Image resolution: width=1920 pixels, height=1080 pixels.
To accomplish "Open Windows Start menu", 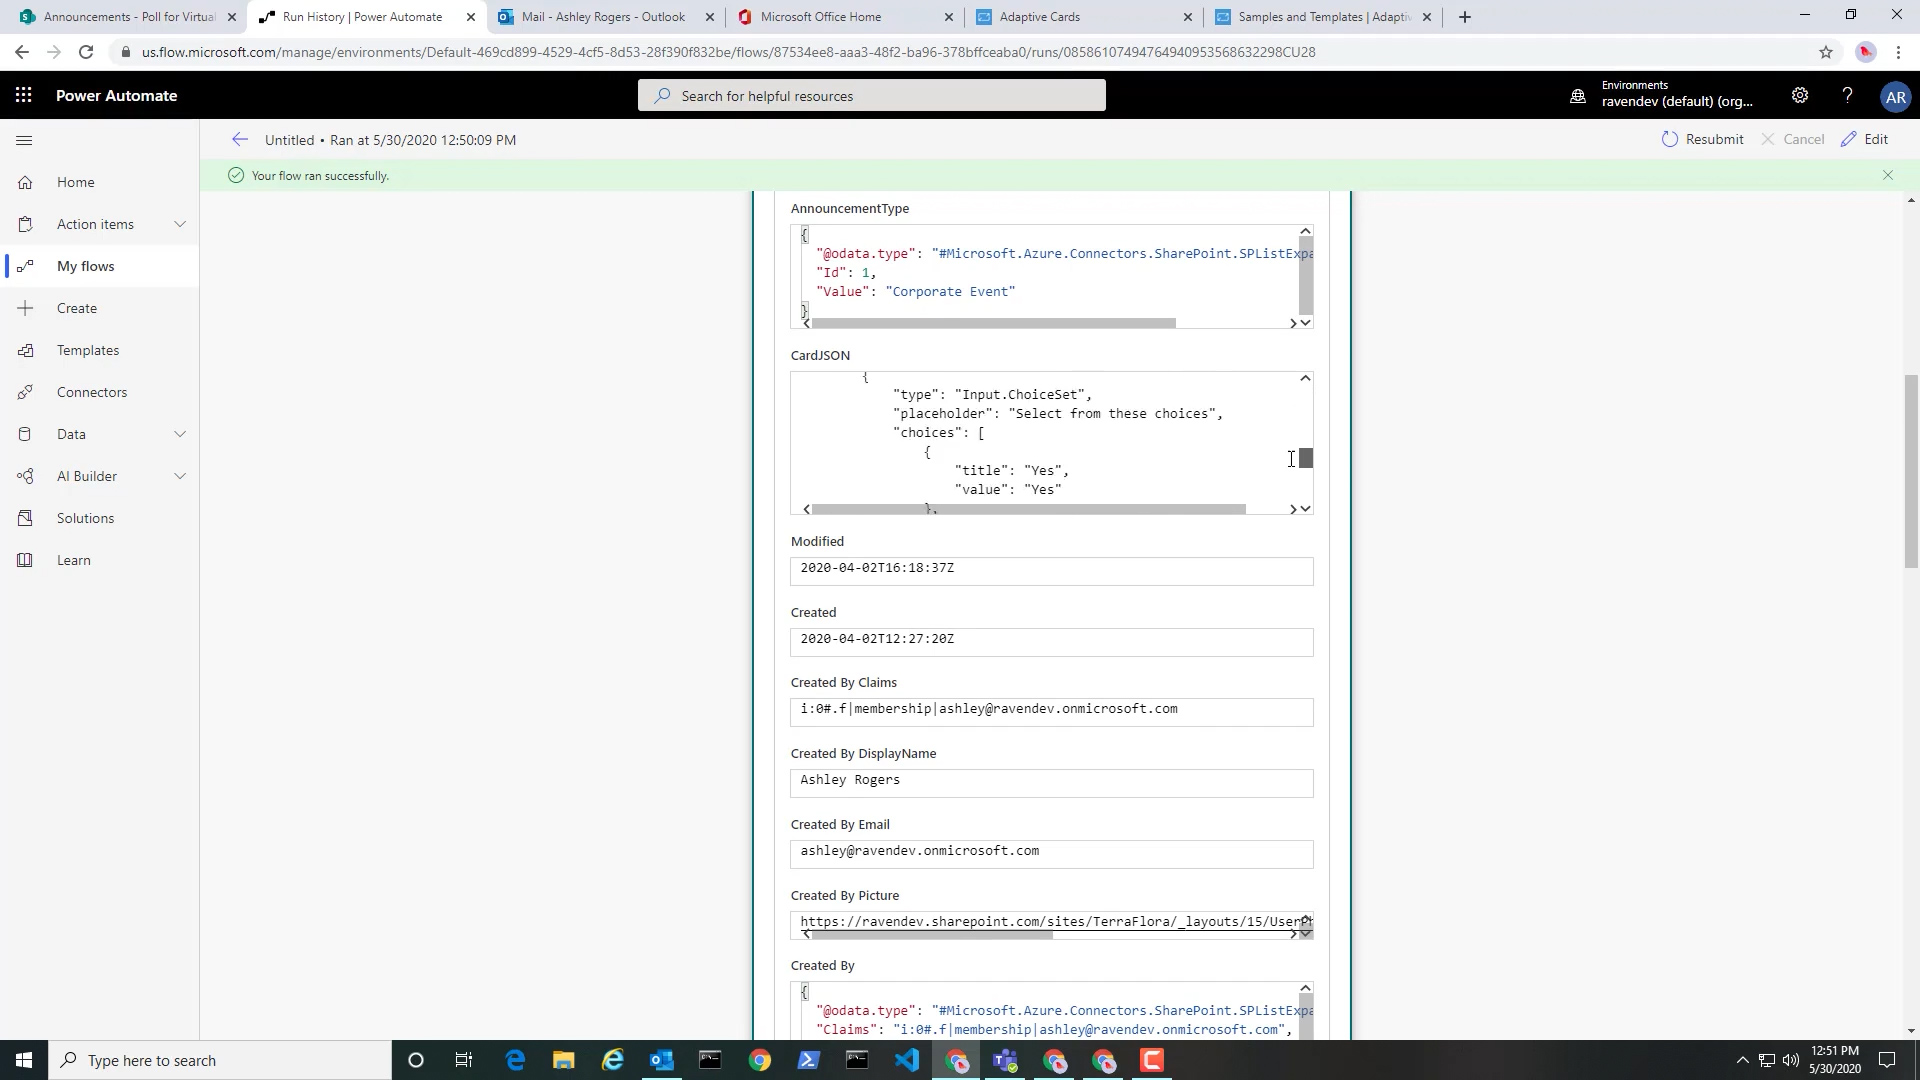I will [24, 1060].
